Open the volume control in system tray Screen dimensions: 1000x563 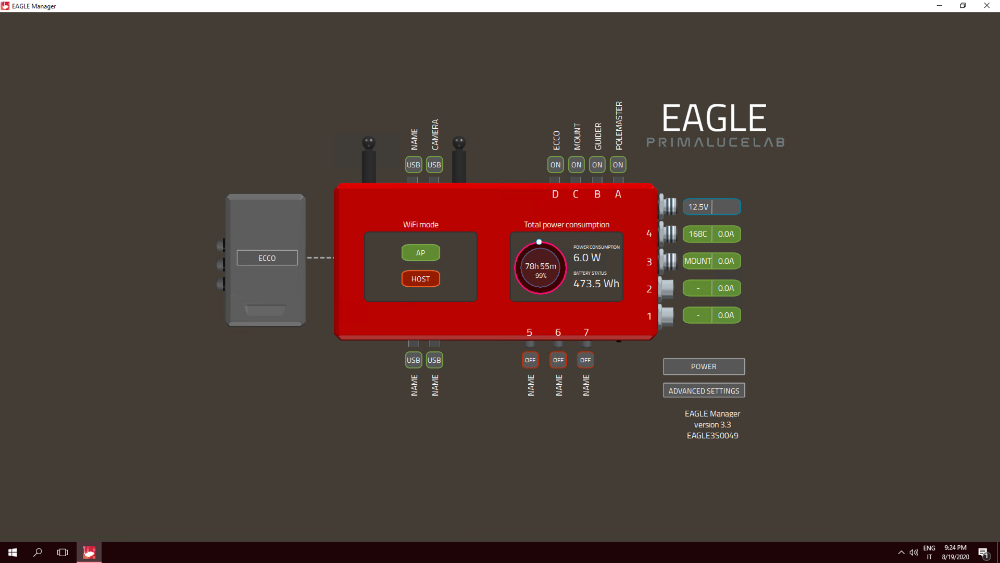914,553
